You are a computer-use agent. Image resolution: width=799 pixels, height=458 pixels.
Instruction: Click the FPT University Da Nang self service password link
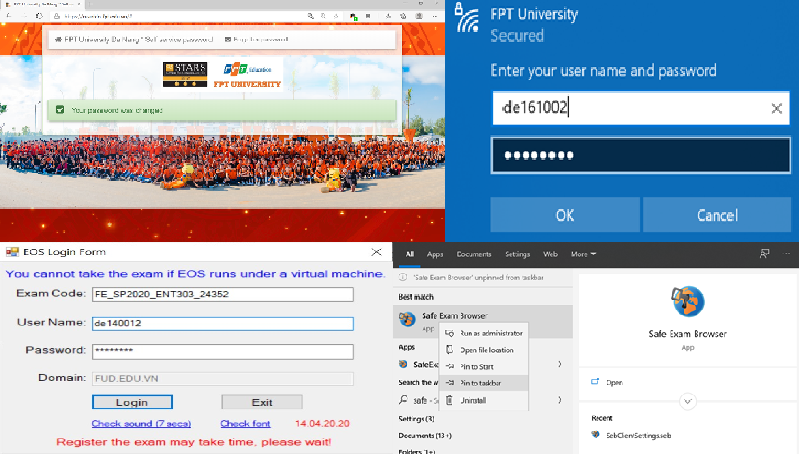point(134,39)
